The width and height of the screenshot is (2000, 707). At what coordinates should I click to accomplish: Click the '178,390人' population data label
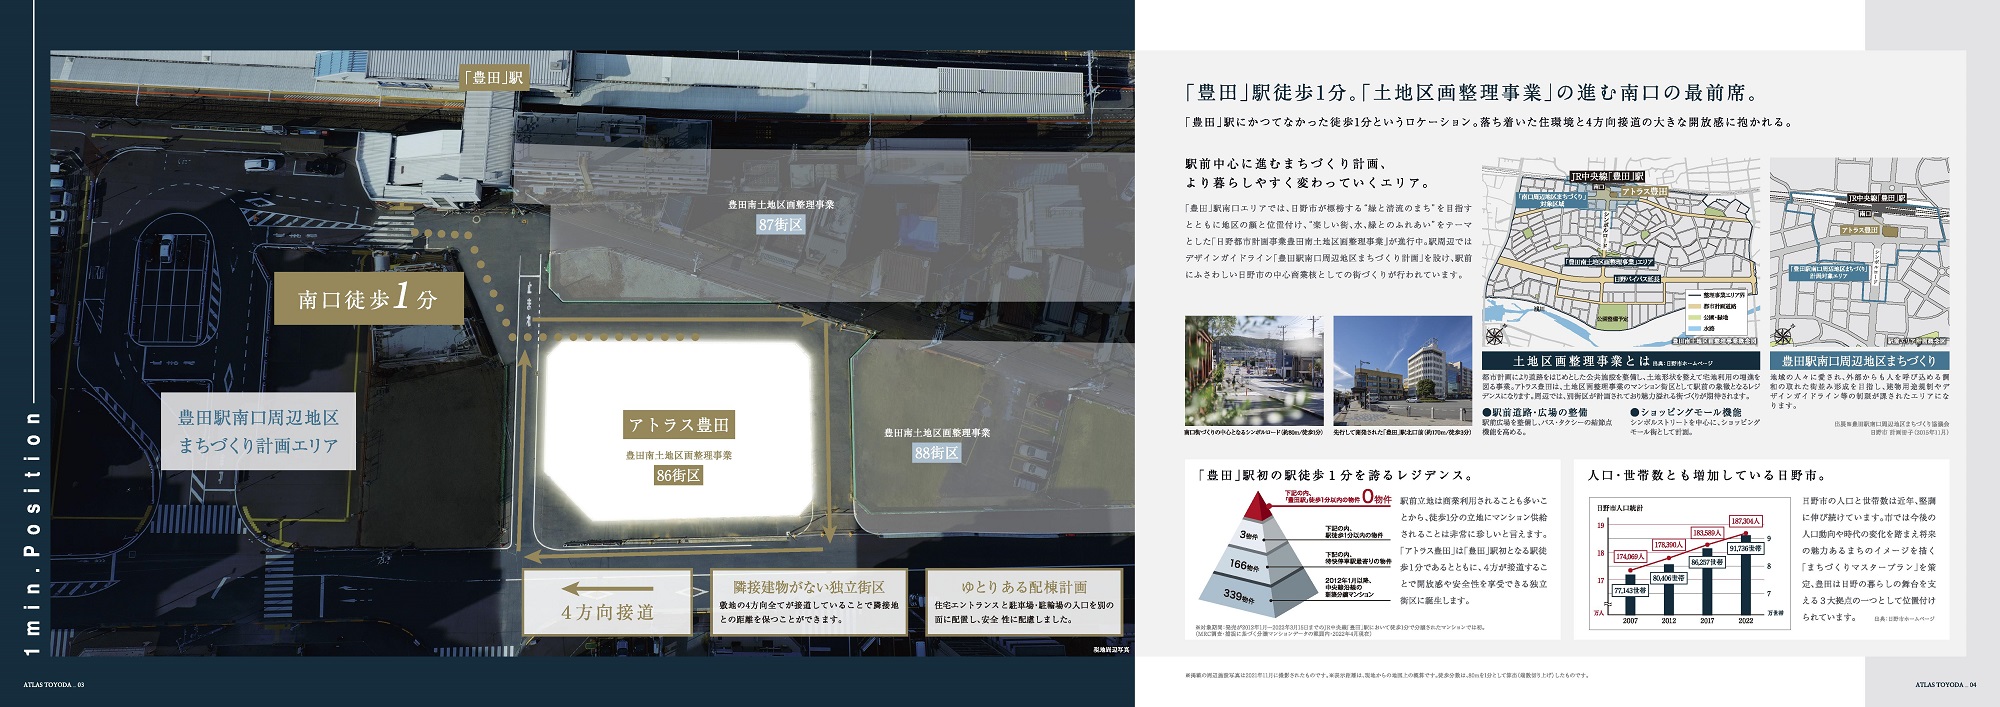point(1668,545)
